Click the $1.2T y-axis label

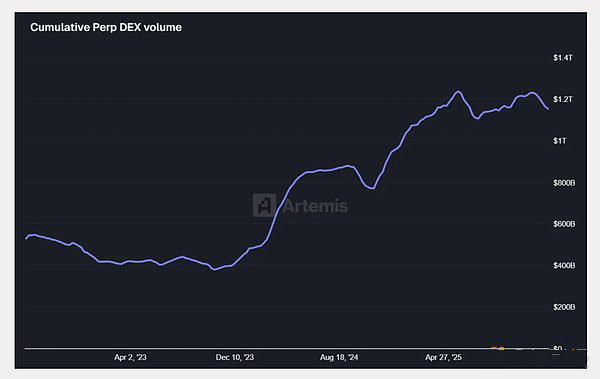pyautogui.click(x=563, y=100)
